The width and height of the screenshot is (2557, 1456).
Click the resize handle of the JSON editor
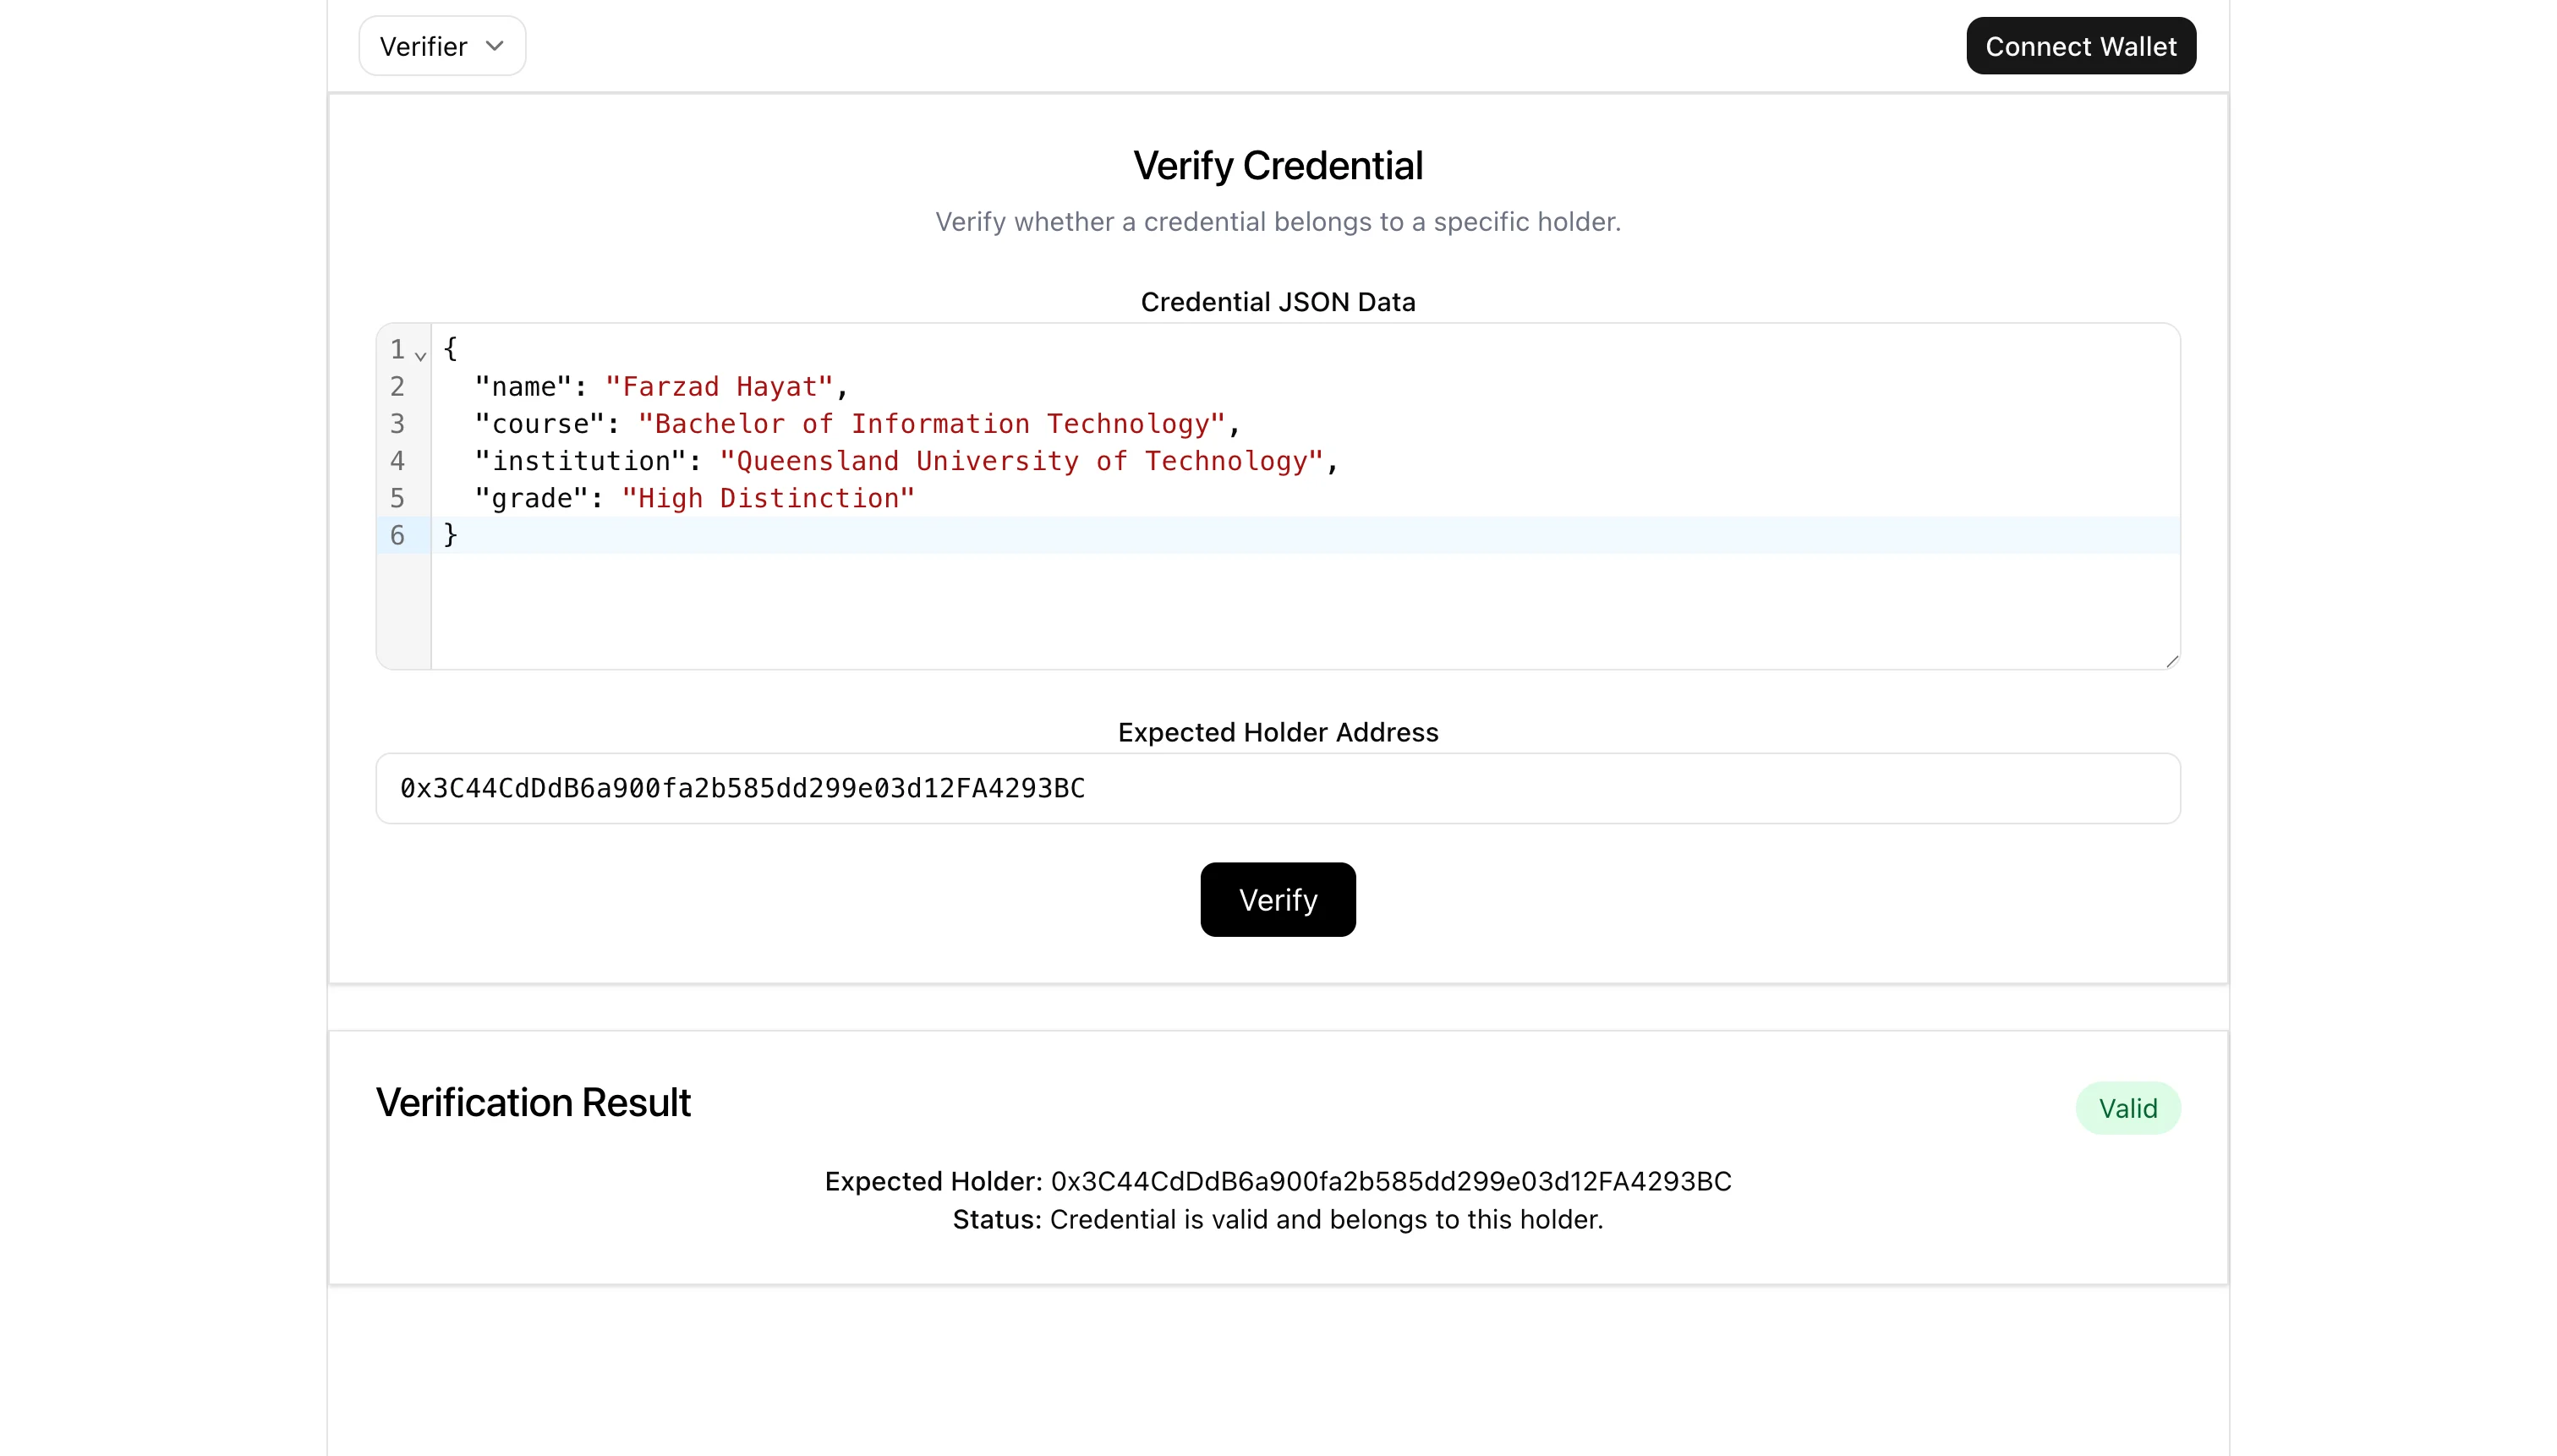(2171, 660)
